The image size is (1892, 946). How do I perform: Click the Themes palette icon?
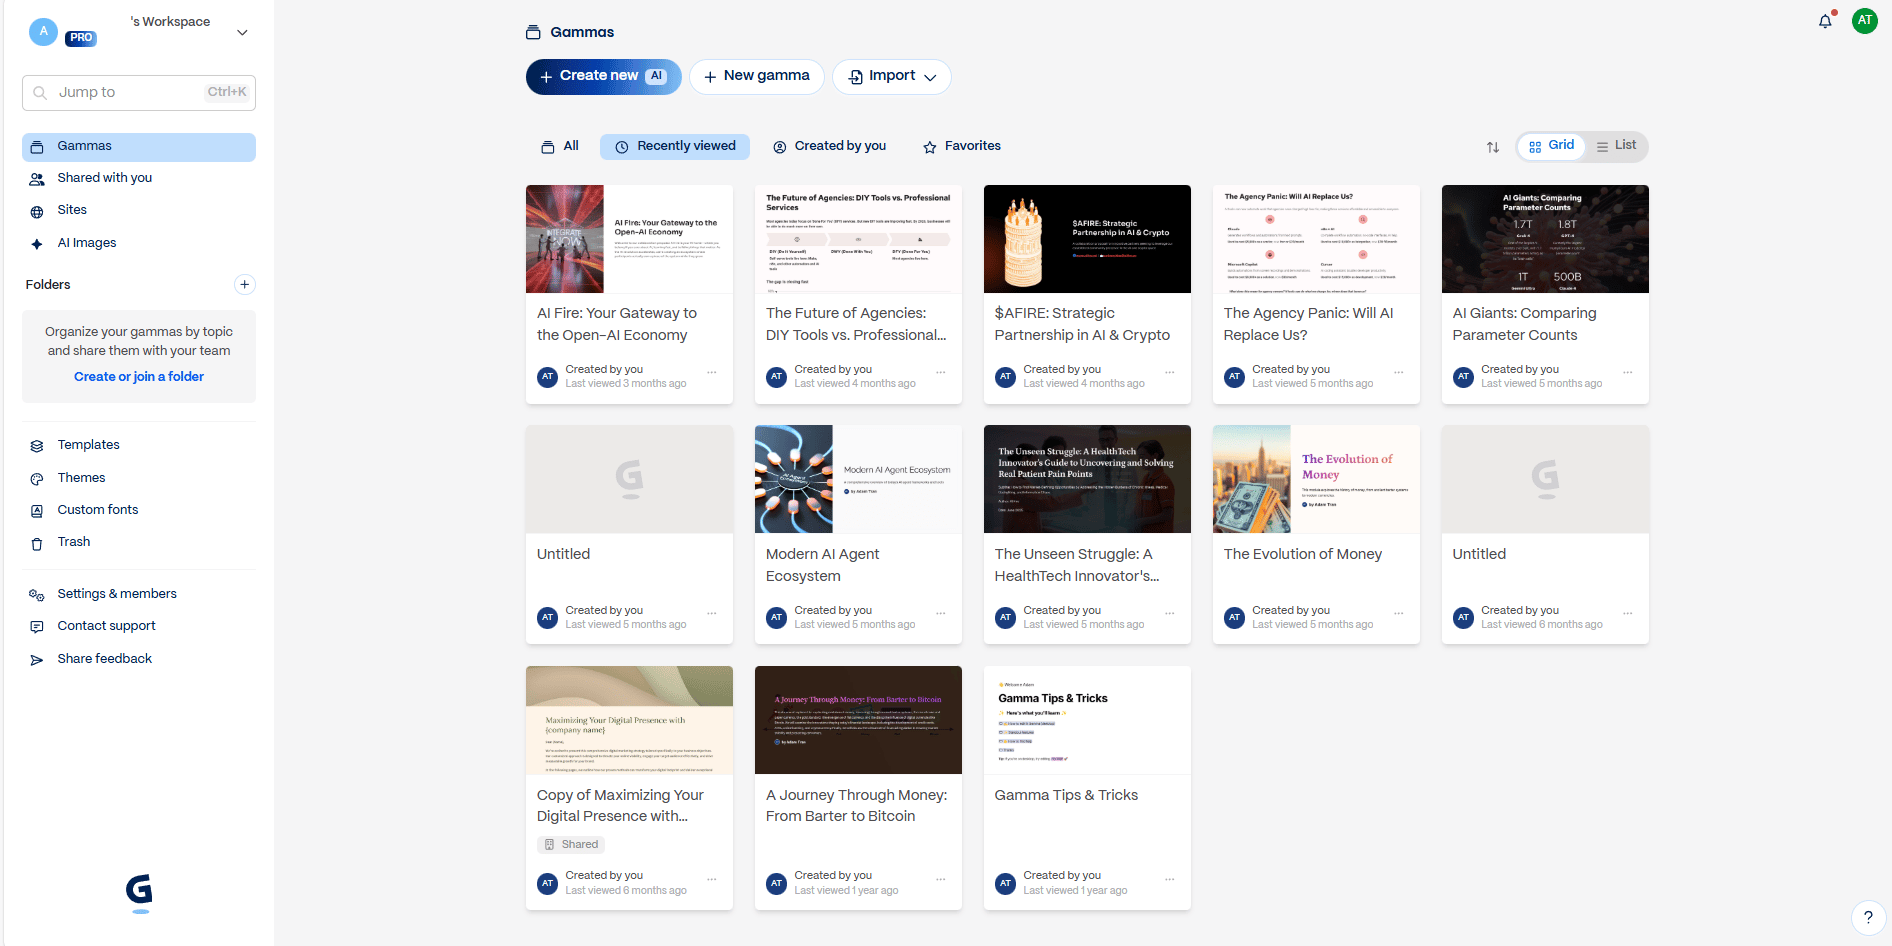point(37,479)
